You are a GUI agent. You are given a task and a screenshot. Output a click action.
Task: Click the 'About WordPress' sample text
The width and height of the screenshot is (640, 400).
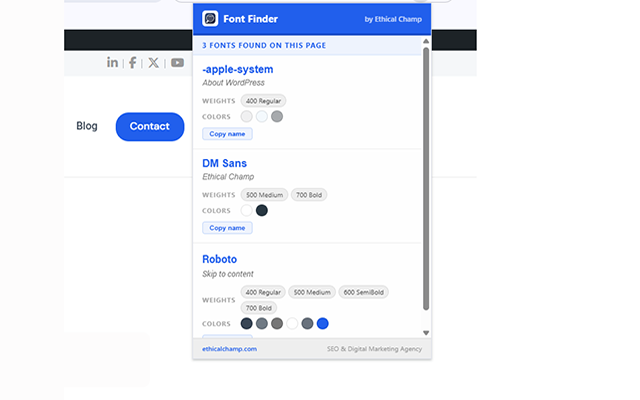233,83
